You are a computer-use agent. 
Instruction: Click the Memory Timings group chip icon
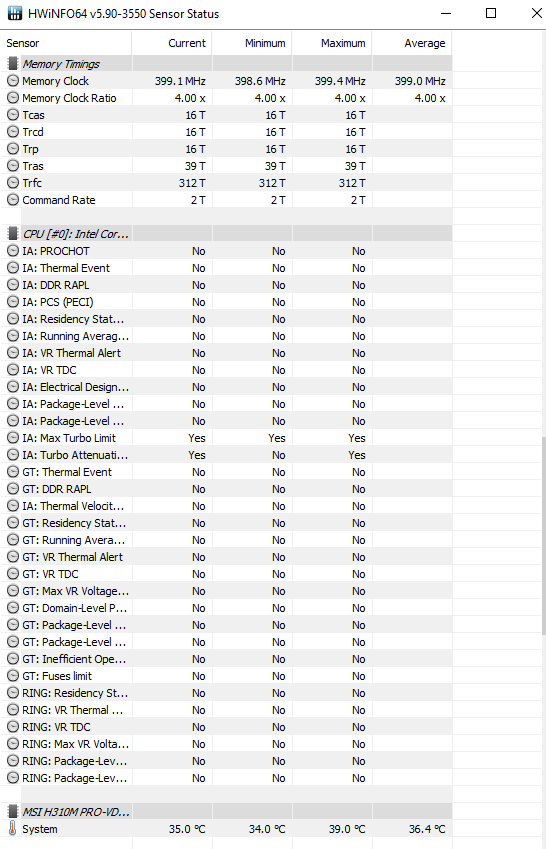[12, 64]
